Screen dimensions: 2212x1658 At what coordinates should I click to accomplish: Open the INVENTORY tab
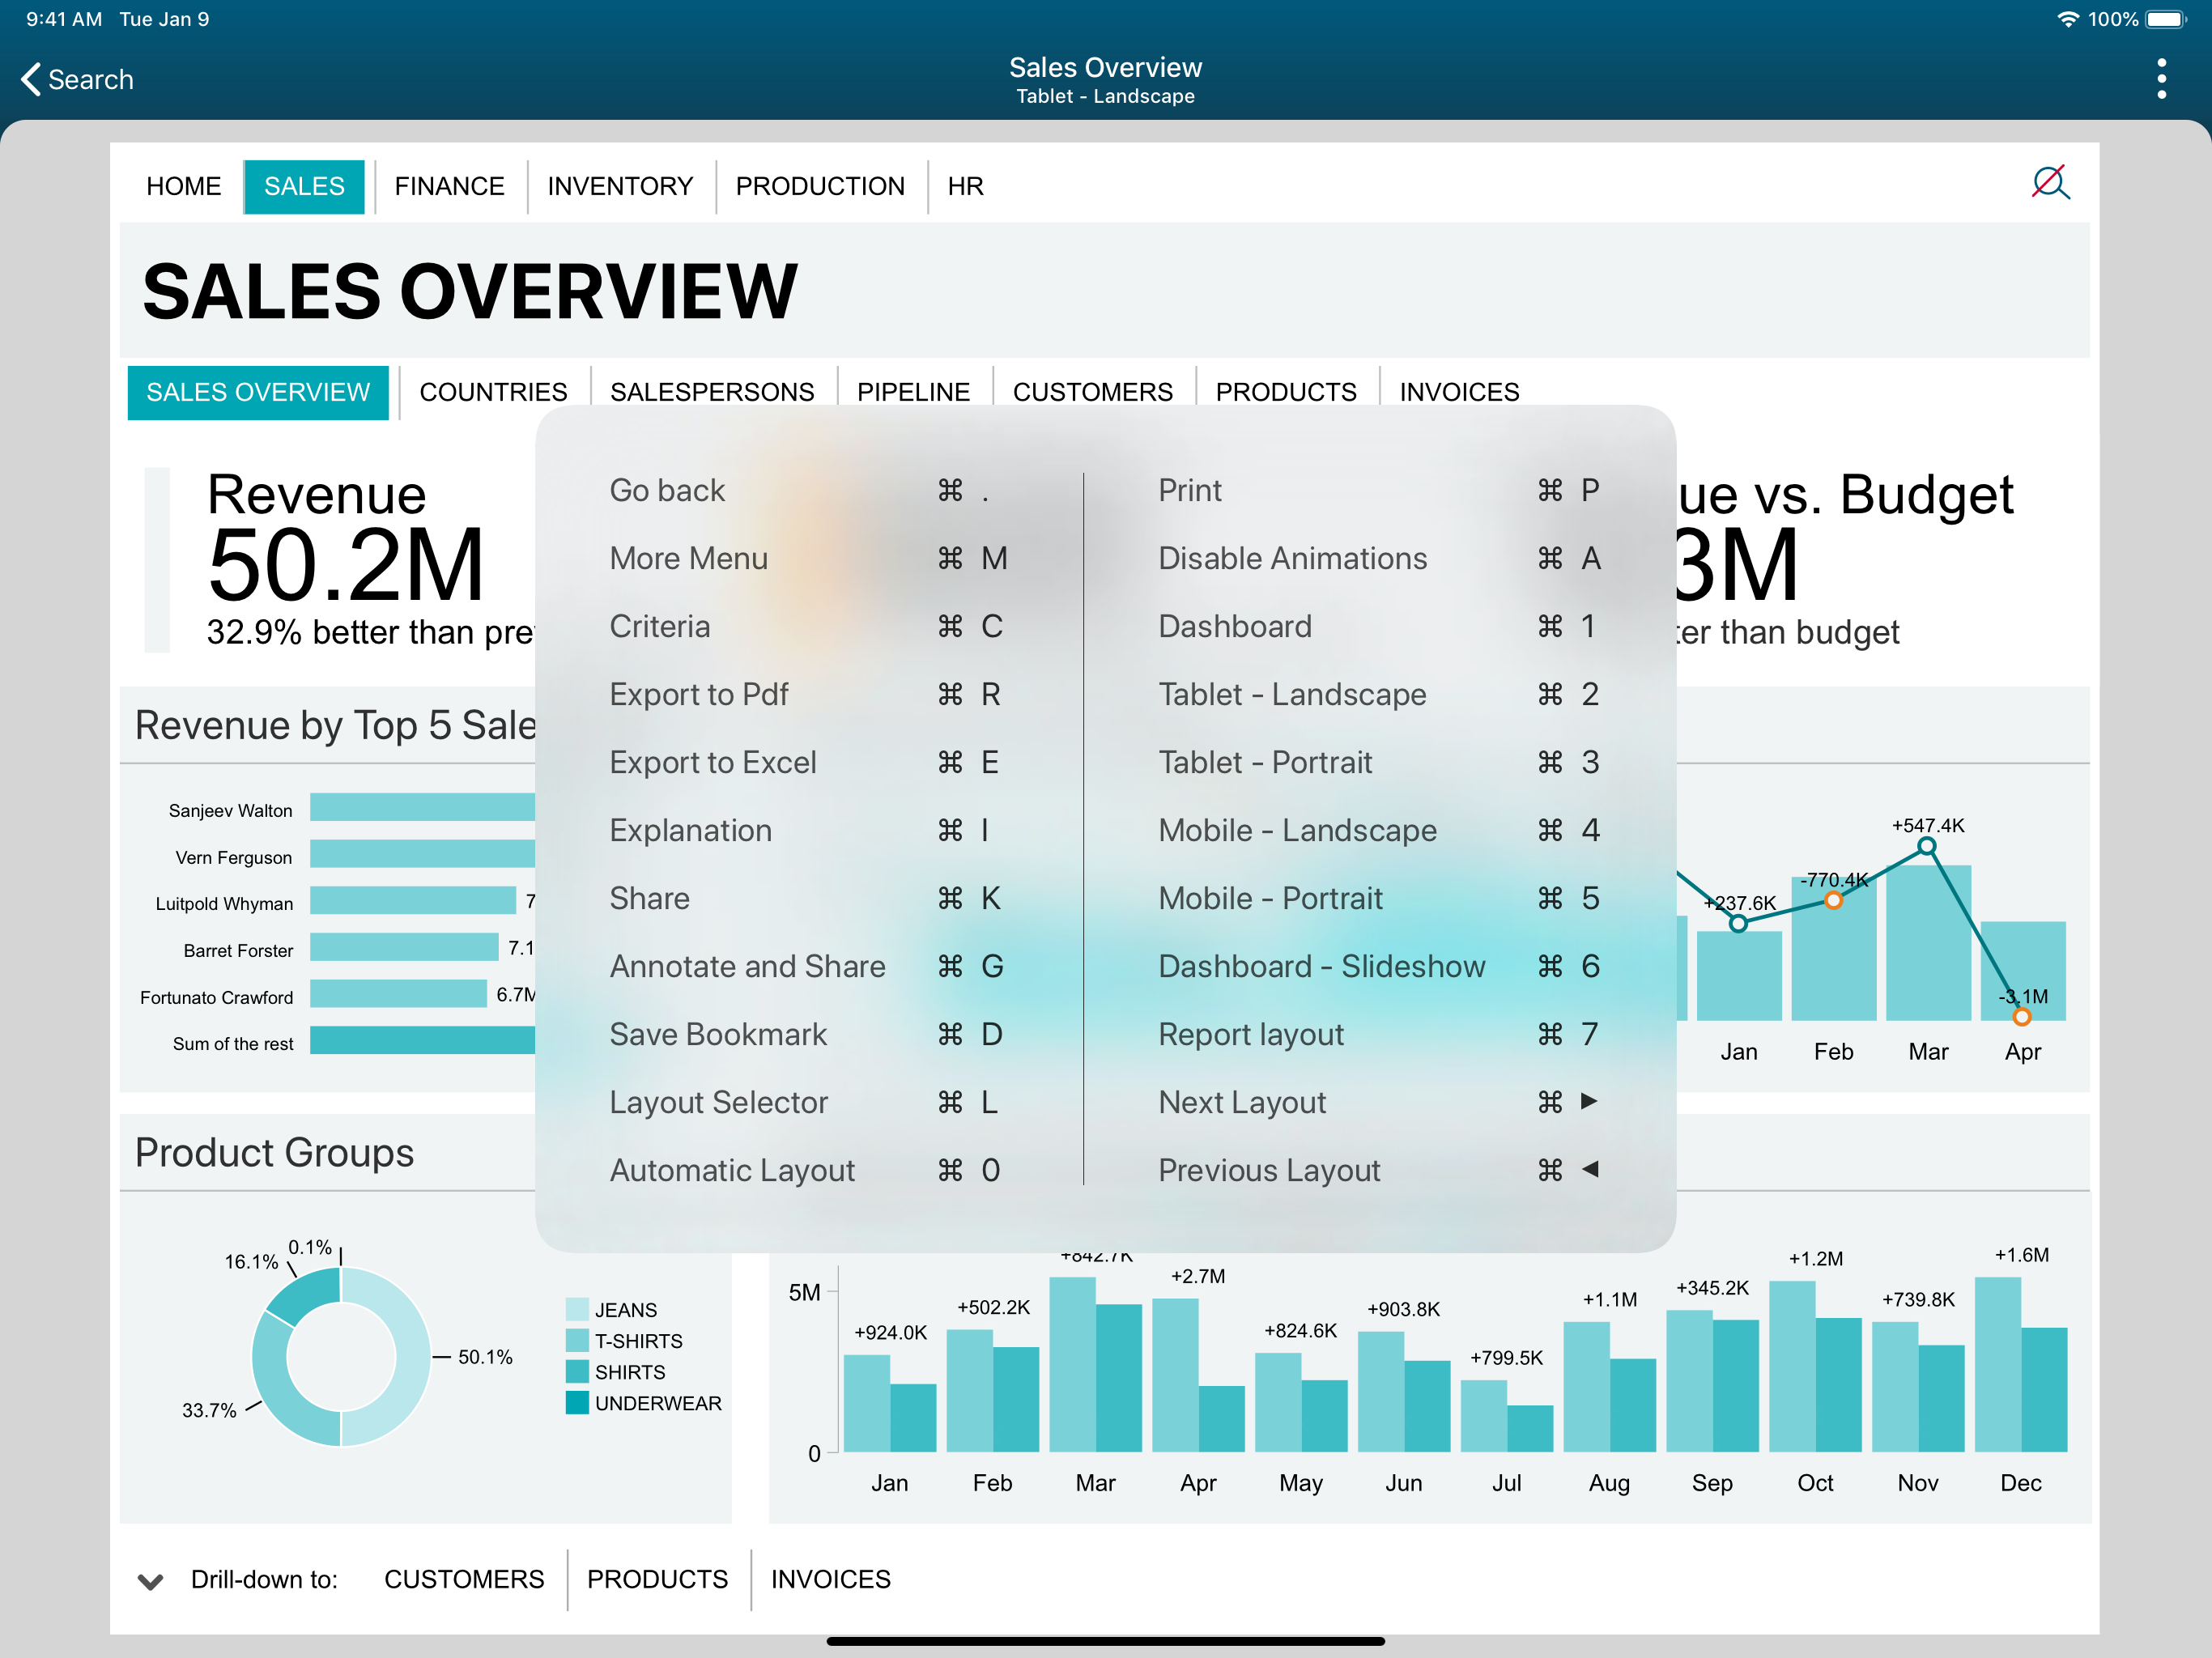point(620,186)
